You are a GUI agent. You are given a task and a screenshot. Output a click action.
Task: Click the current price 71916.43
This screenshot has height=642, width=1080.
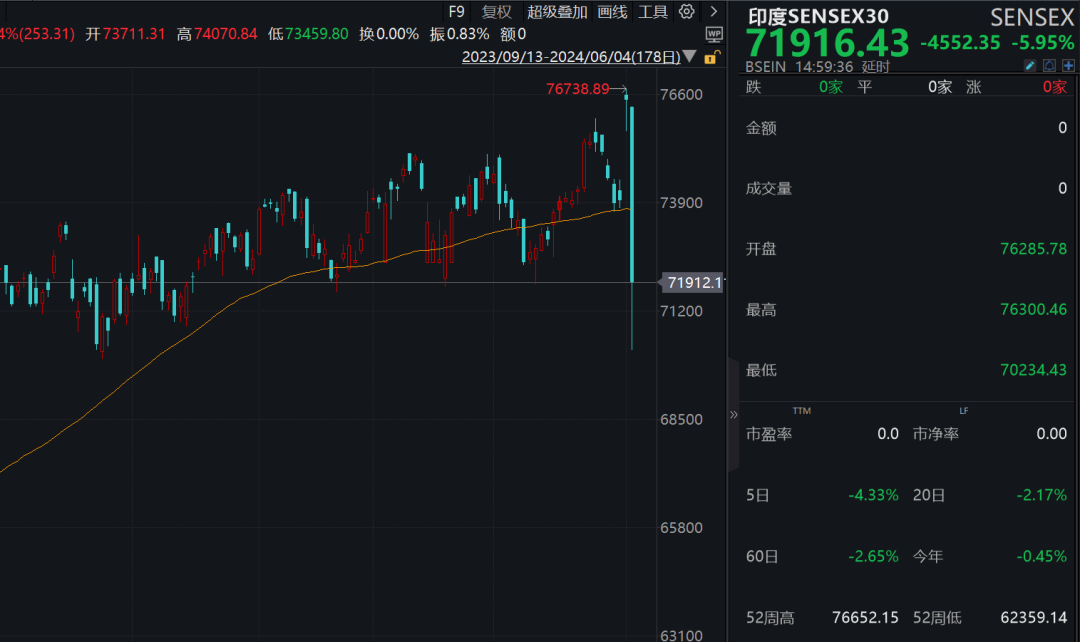point(827,43)
